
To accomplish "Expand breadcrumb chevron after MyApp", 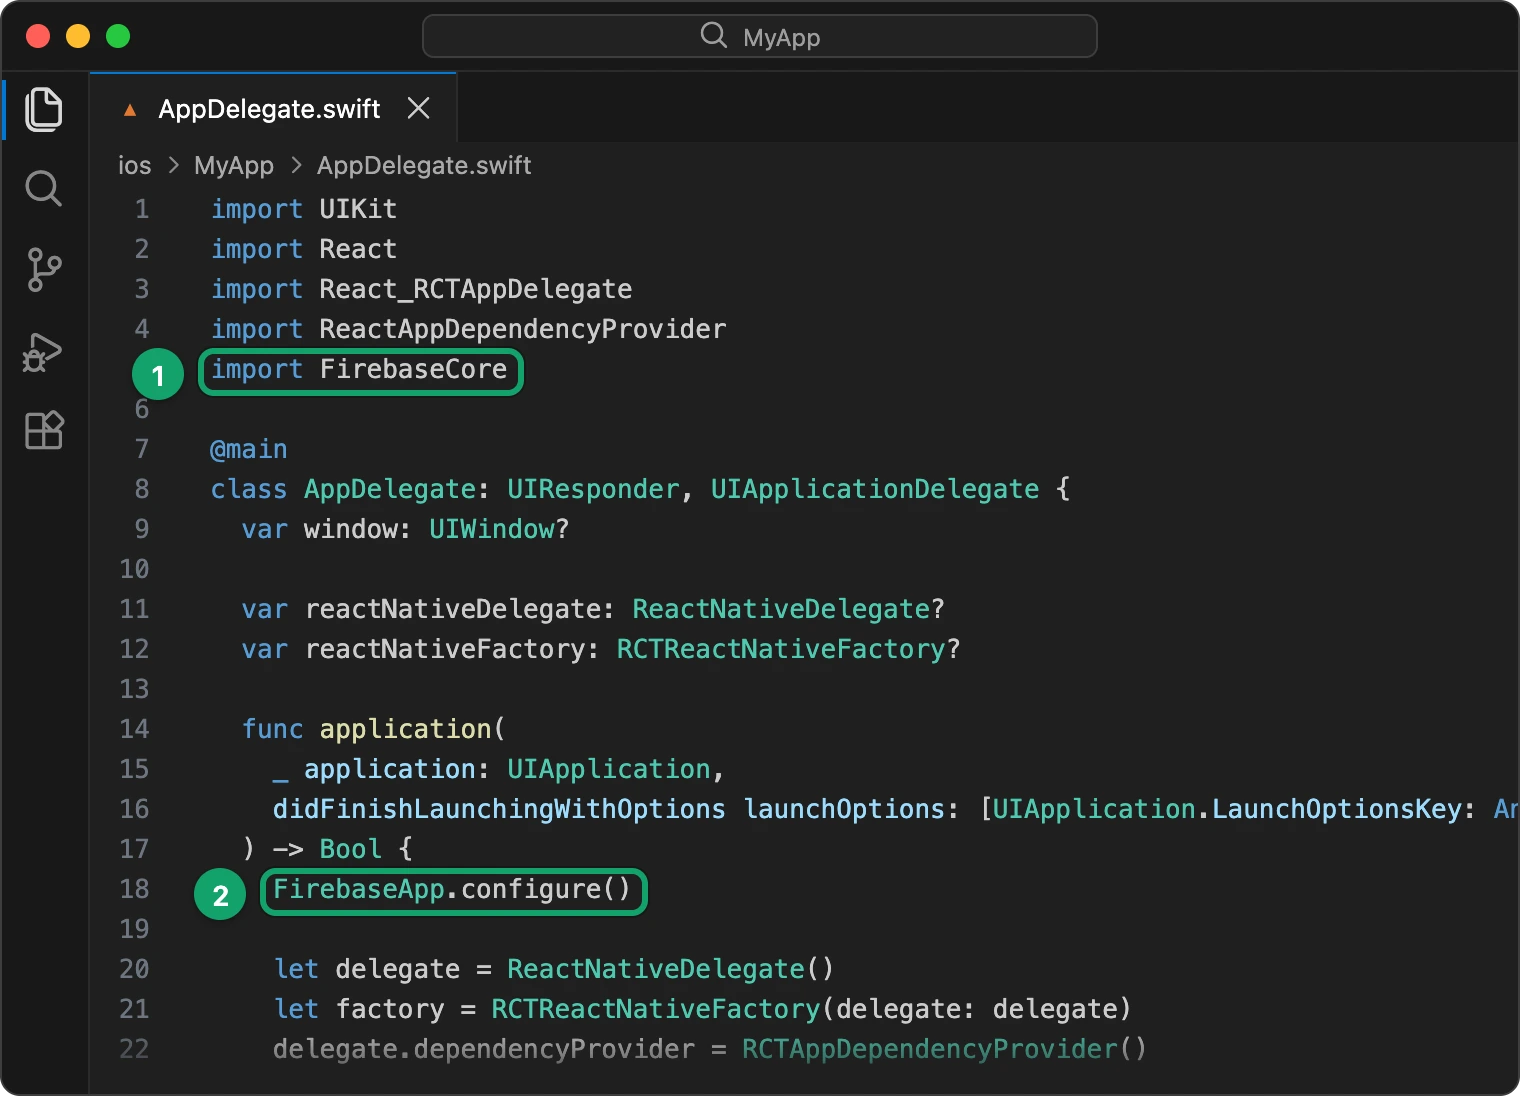I will [296, 165].
